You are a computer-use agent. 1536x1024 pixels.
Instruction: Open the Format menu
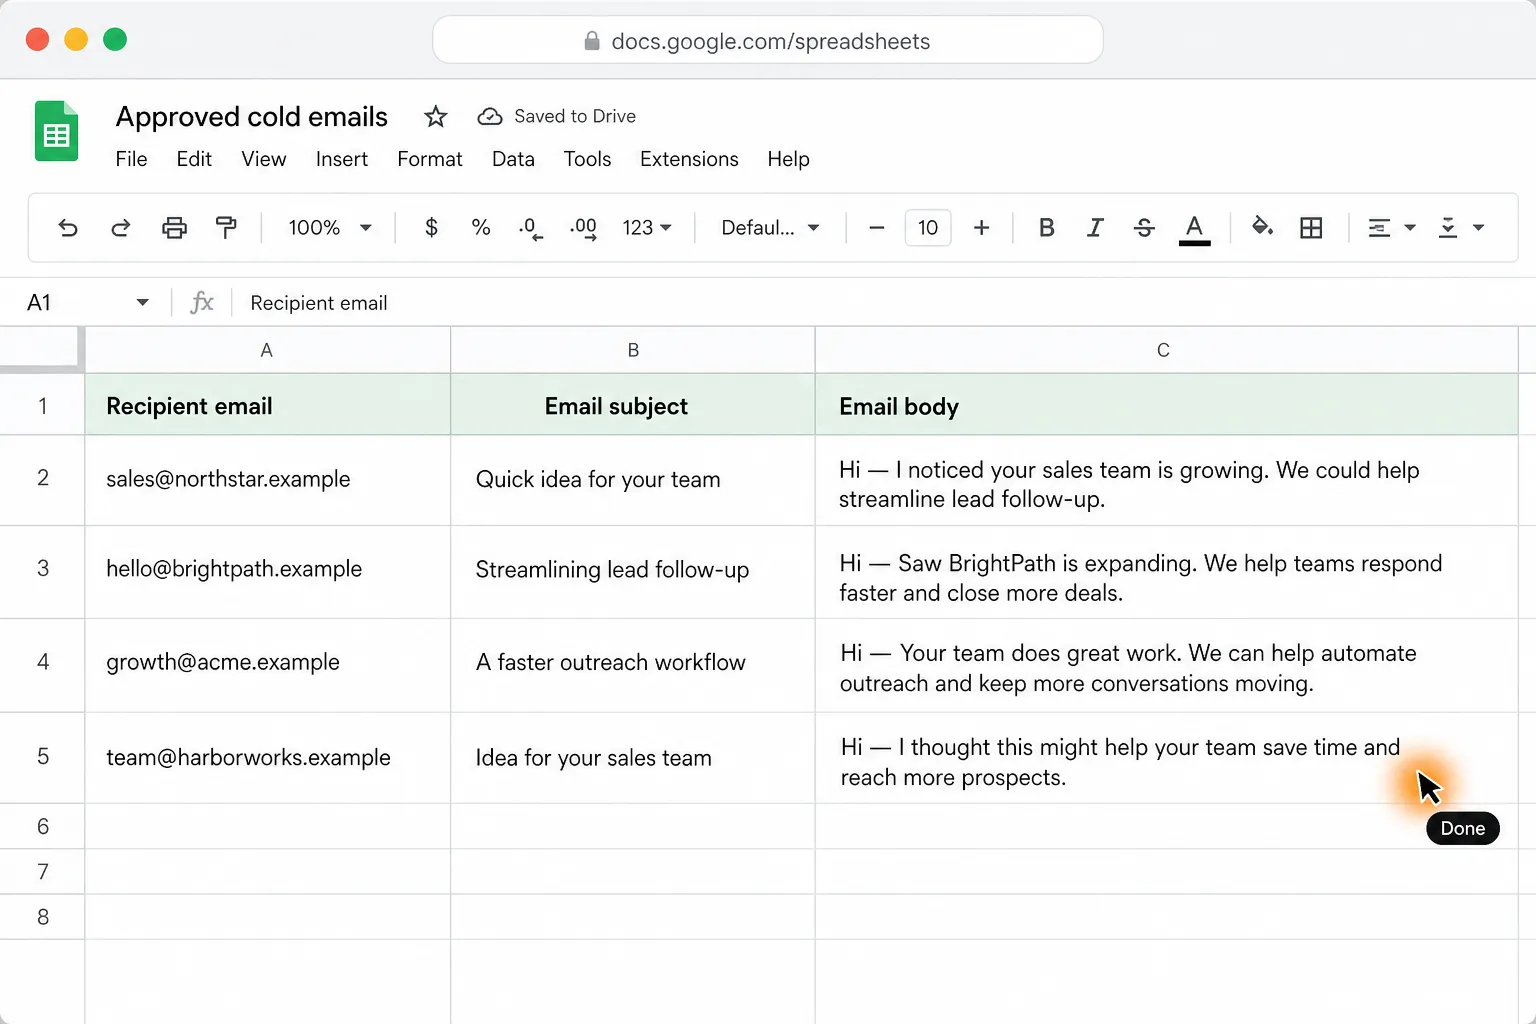tap(430, 159)
